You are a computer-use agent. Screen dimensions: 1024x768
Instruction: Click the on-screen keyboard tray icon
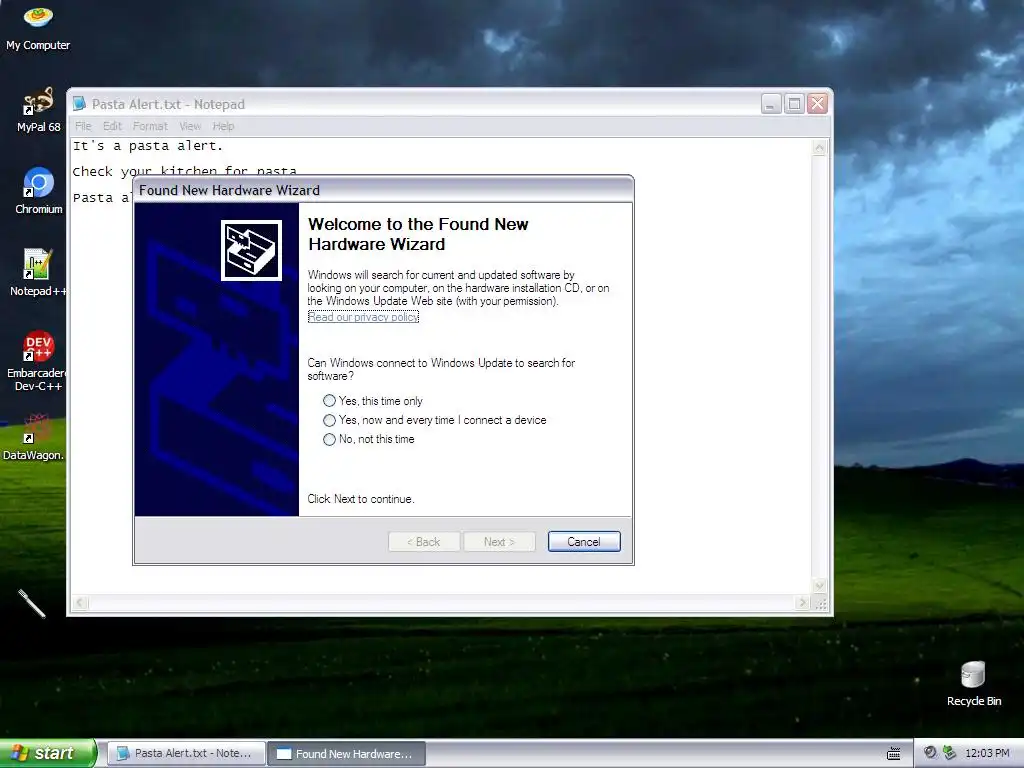pyautogui.click(x=893, y=754)
